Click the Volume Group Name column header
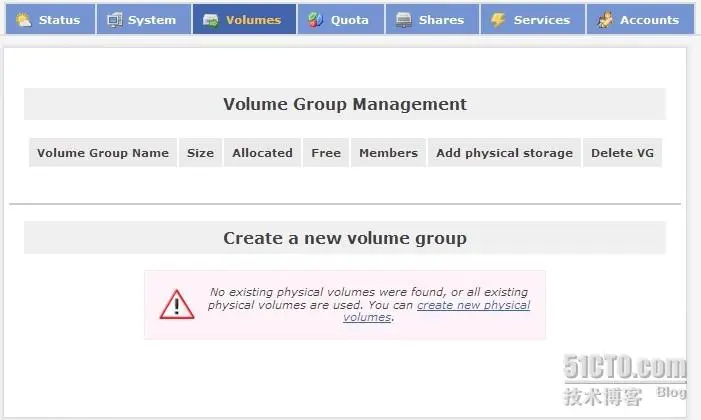701x420 pixels. tap(103, 153)
